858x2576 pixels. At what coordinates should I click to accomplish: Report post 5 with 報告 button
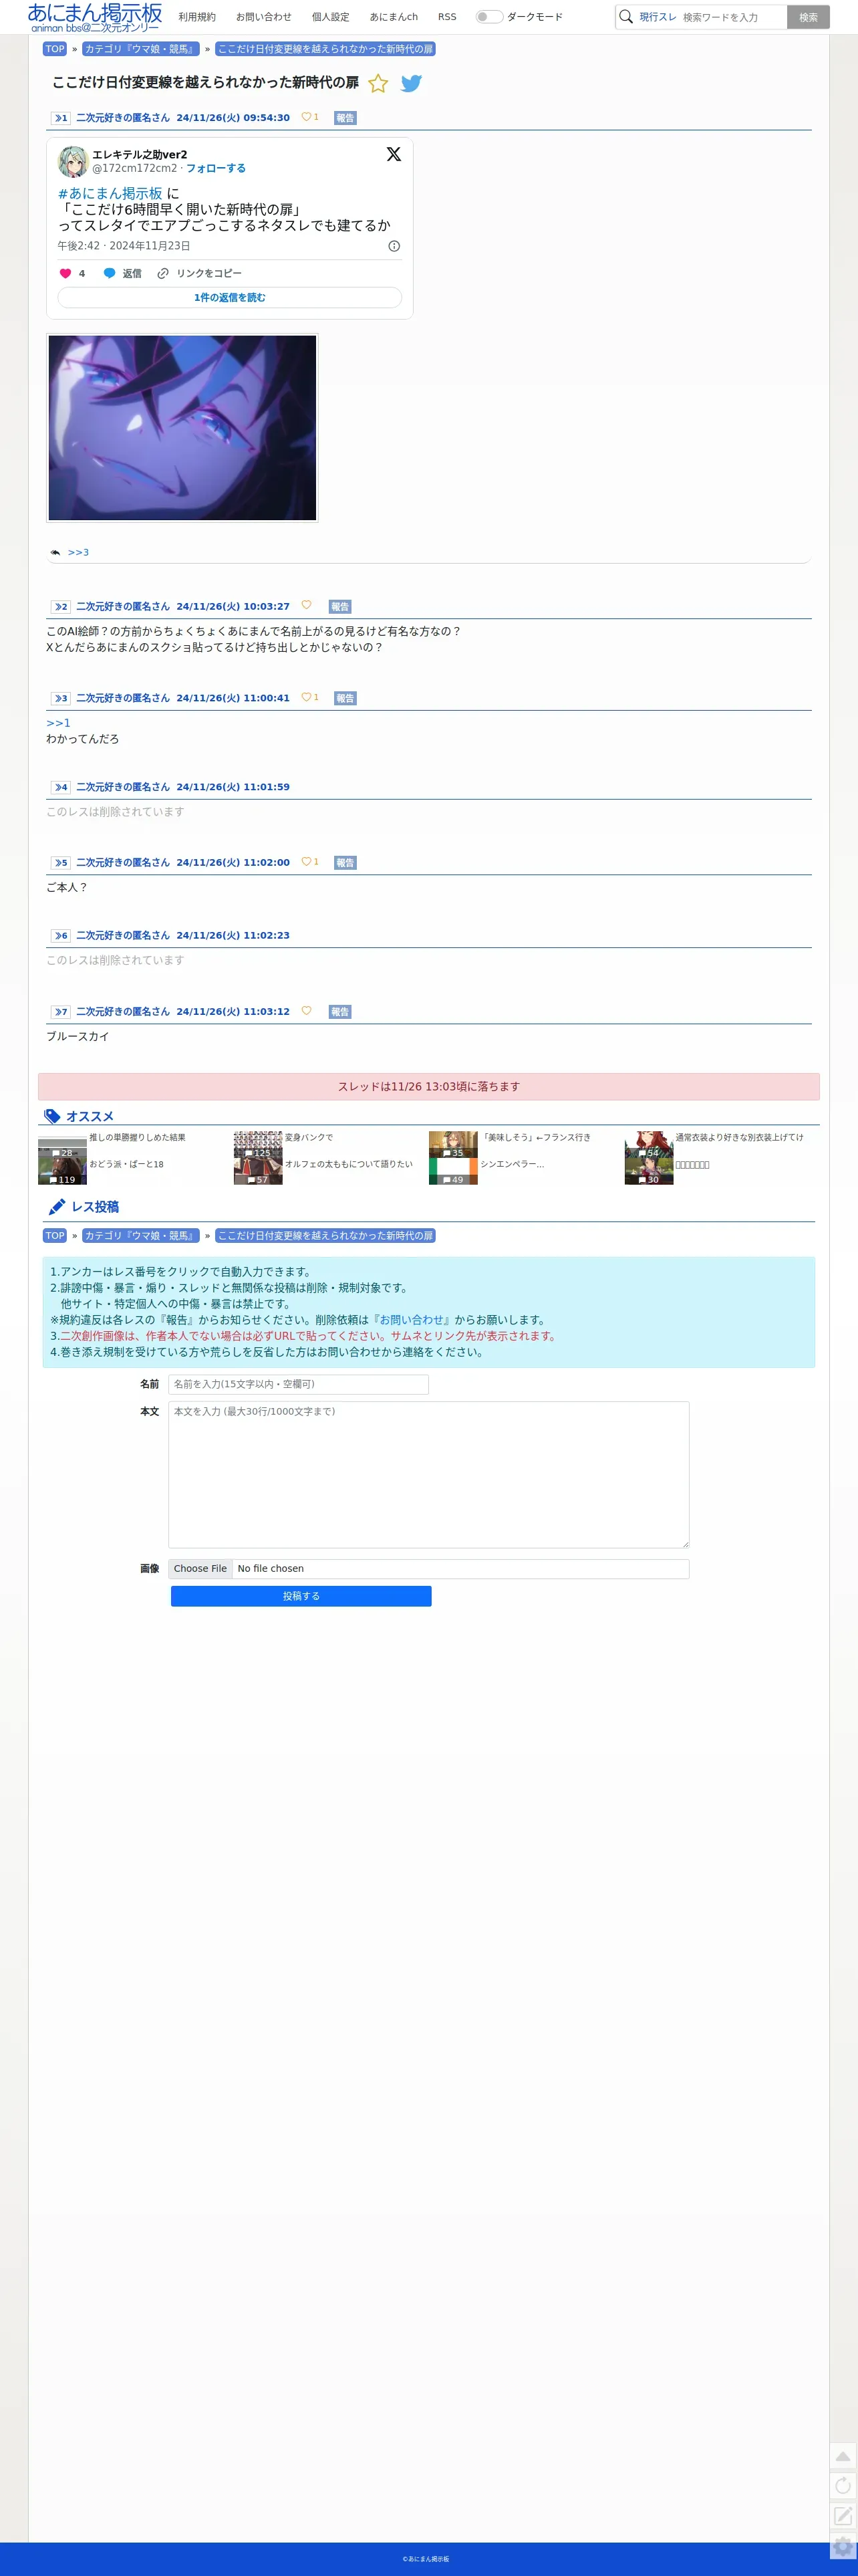pos(345,863)
